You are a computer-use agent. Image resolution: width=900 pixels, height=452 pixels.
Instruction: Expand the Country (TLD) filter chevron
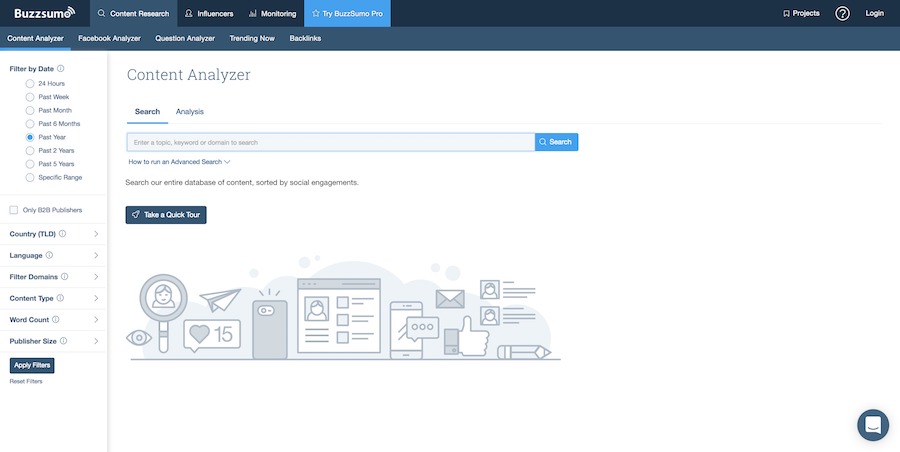96,234
